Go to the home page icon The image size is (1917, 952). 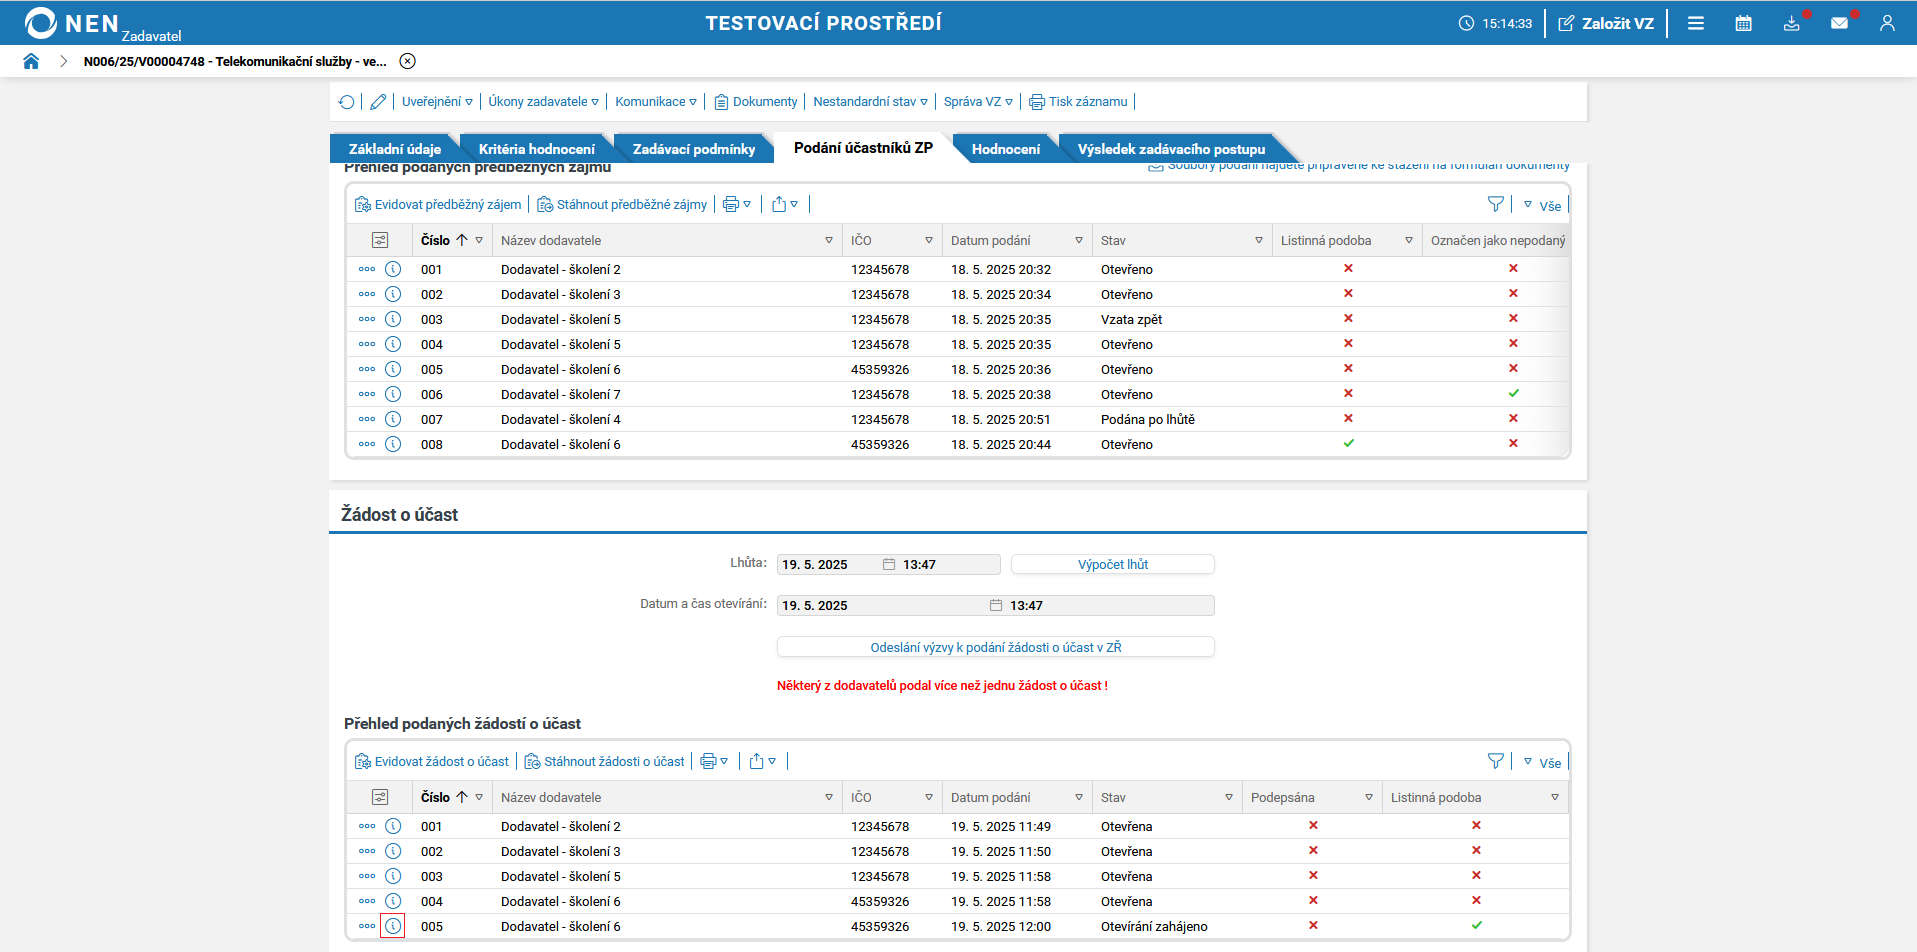pyautogui.click(x=31, y=61)
